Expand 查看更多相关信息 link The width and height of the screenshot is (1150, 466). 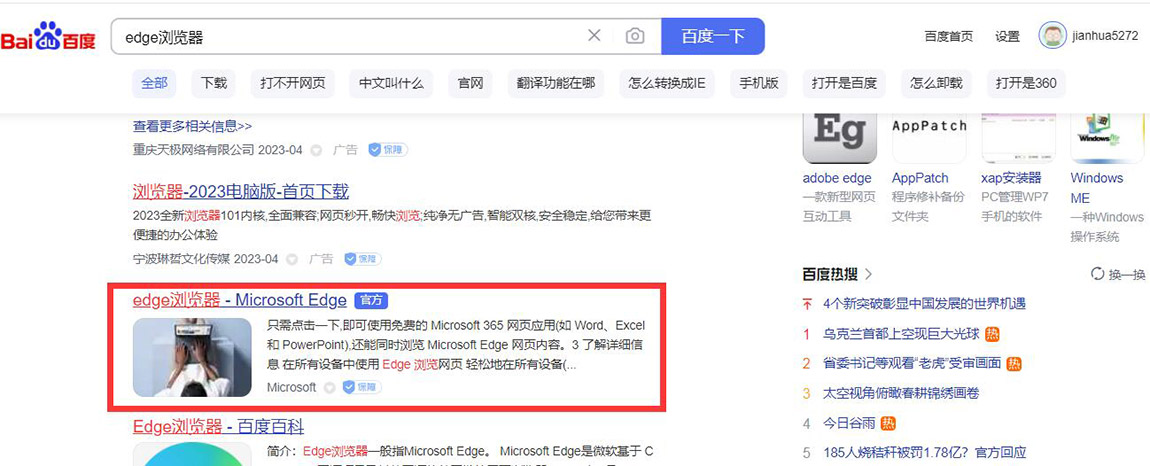point(192,126)
